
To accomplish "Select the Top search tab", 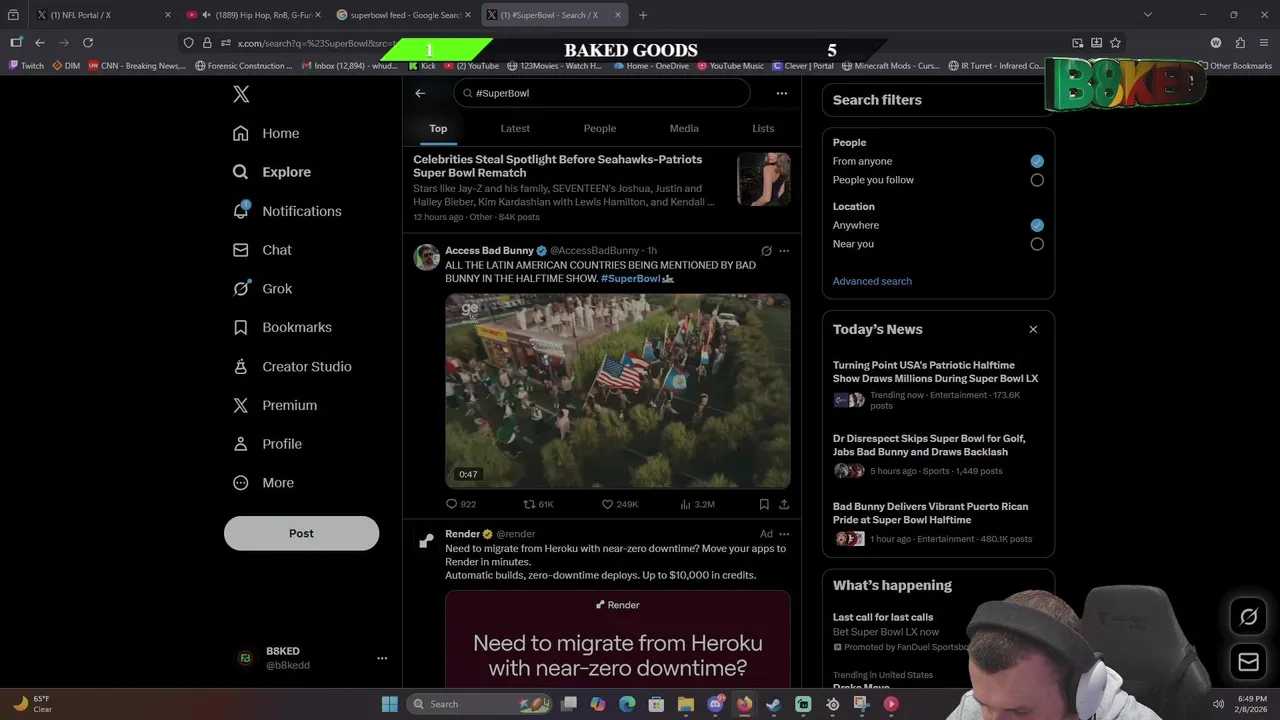I will click(x=438, y=128).
